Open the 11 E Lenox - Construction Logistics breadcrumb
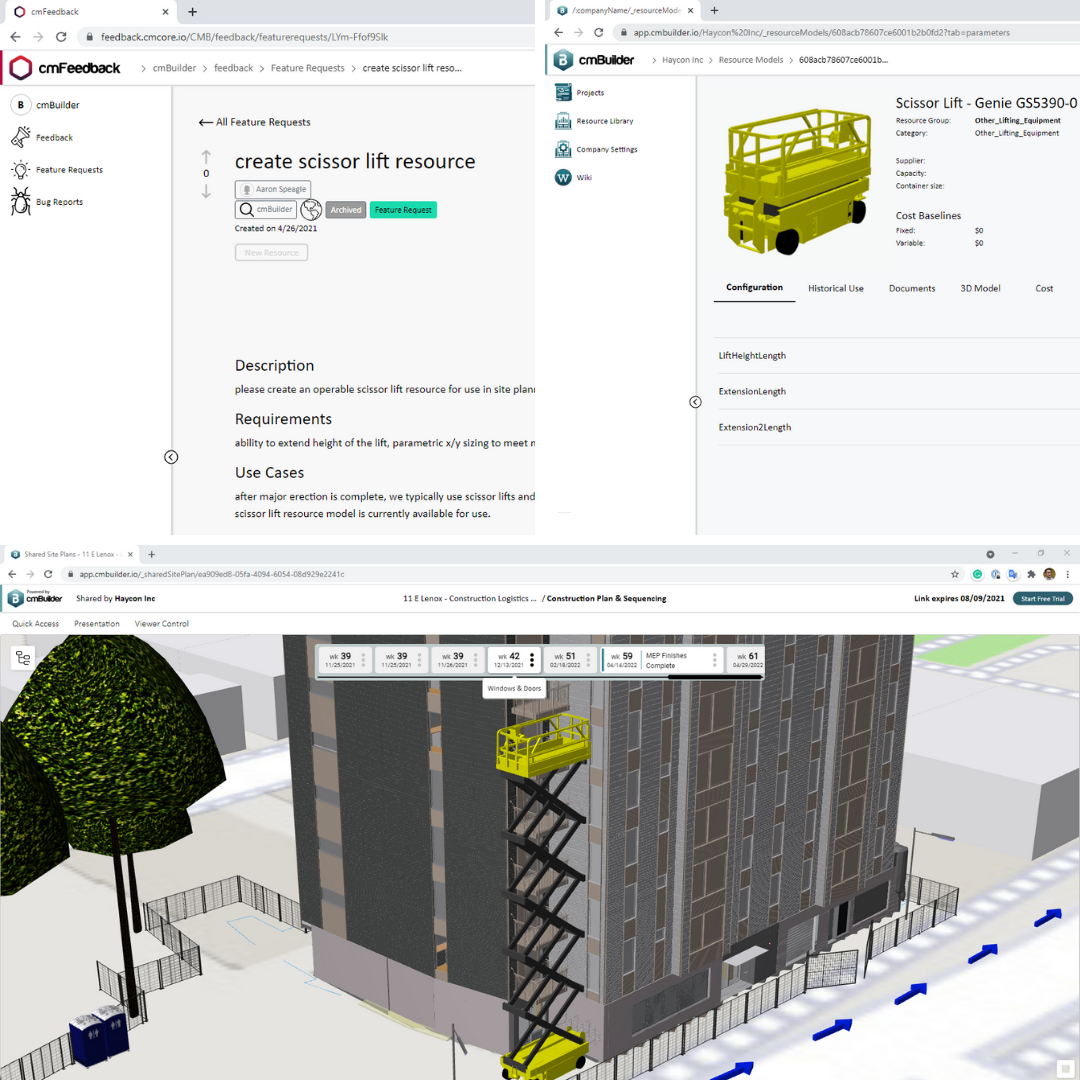The image size is (1080, 1080). click(x=469, y=599)
